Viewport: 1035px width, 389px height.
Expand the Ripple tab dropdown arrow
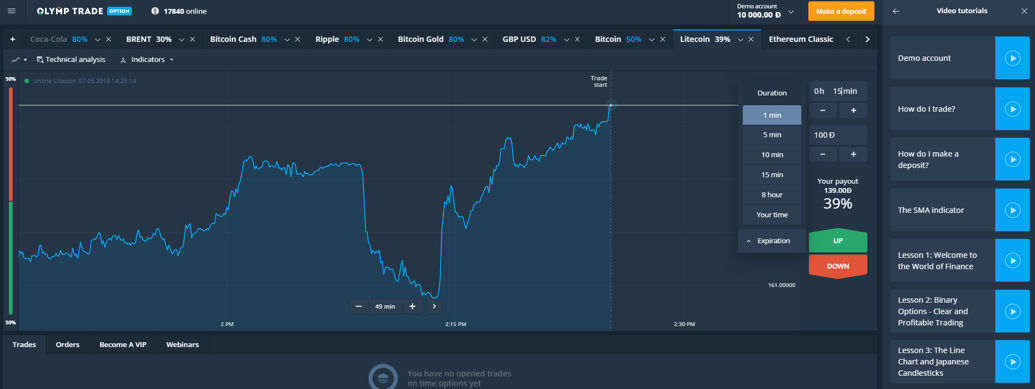pos(369,40)
